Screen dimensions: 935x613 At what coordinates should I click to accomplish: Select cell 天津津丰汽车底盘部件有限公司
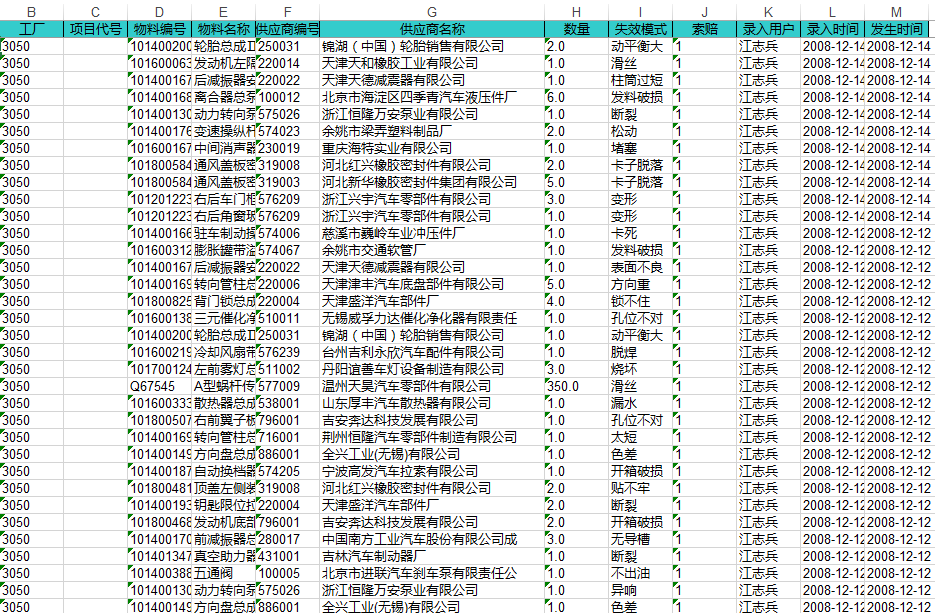(432, 284)
